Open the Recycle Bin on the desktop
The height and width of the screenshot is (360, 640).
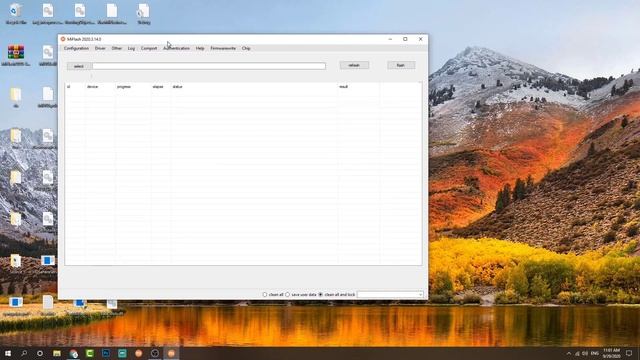point(16,14)
